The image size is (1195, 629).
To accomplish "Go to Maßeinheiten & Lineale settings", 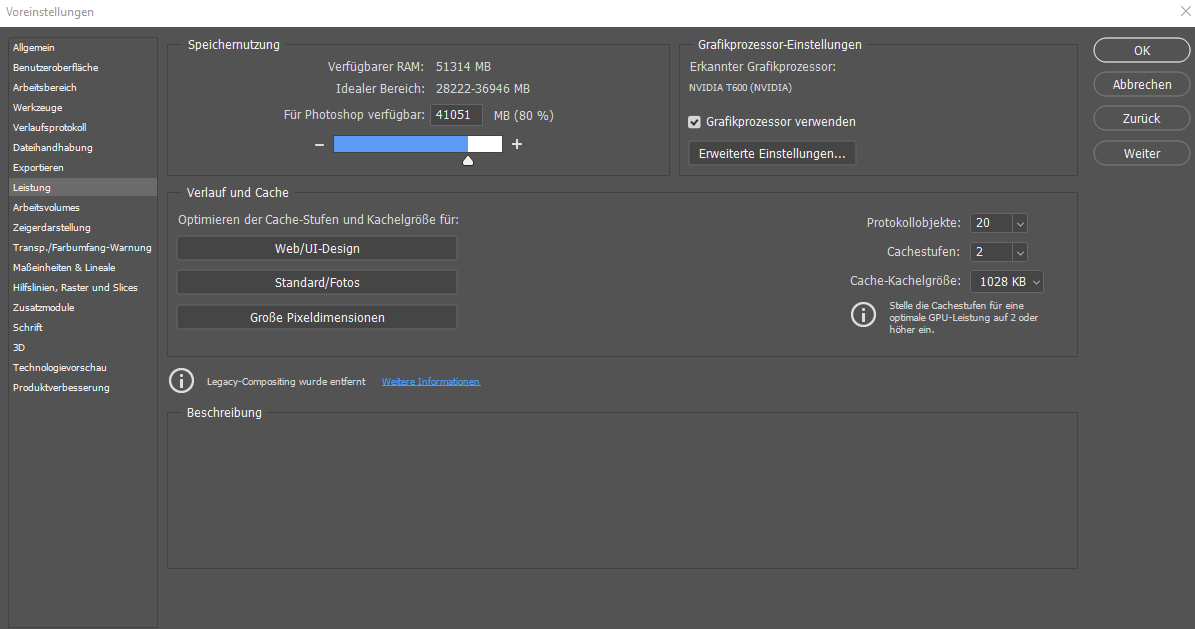I will pyautogui.click(x=82, y=268).
